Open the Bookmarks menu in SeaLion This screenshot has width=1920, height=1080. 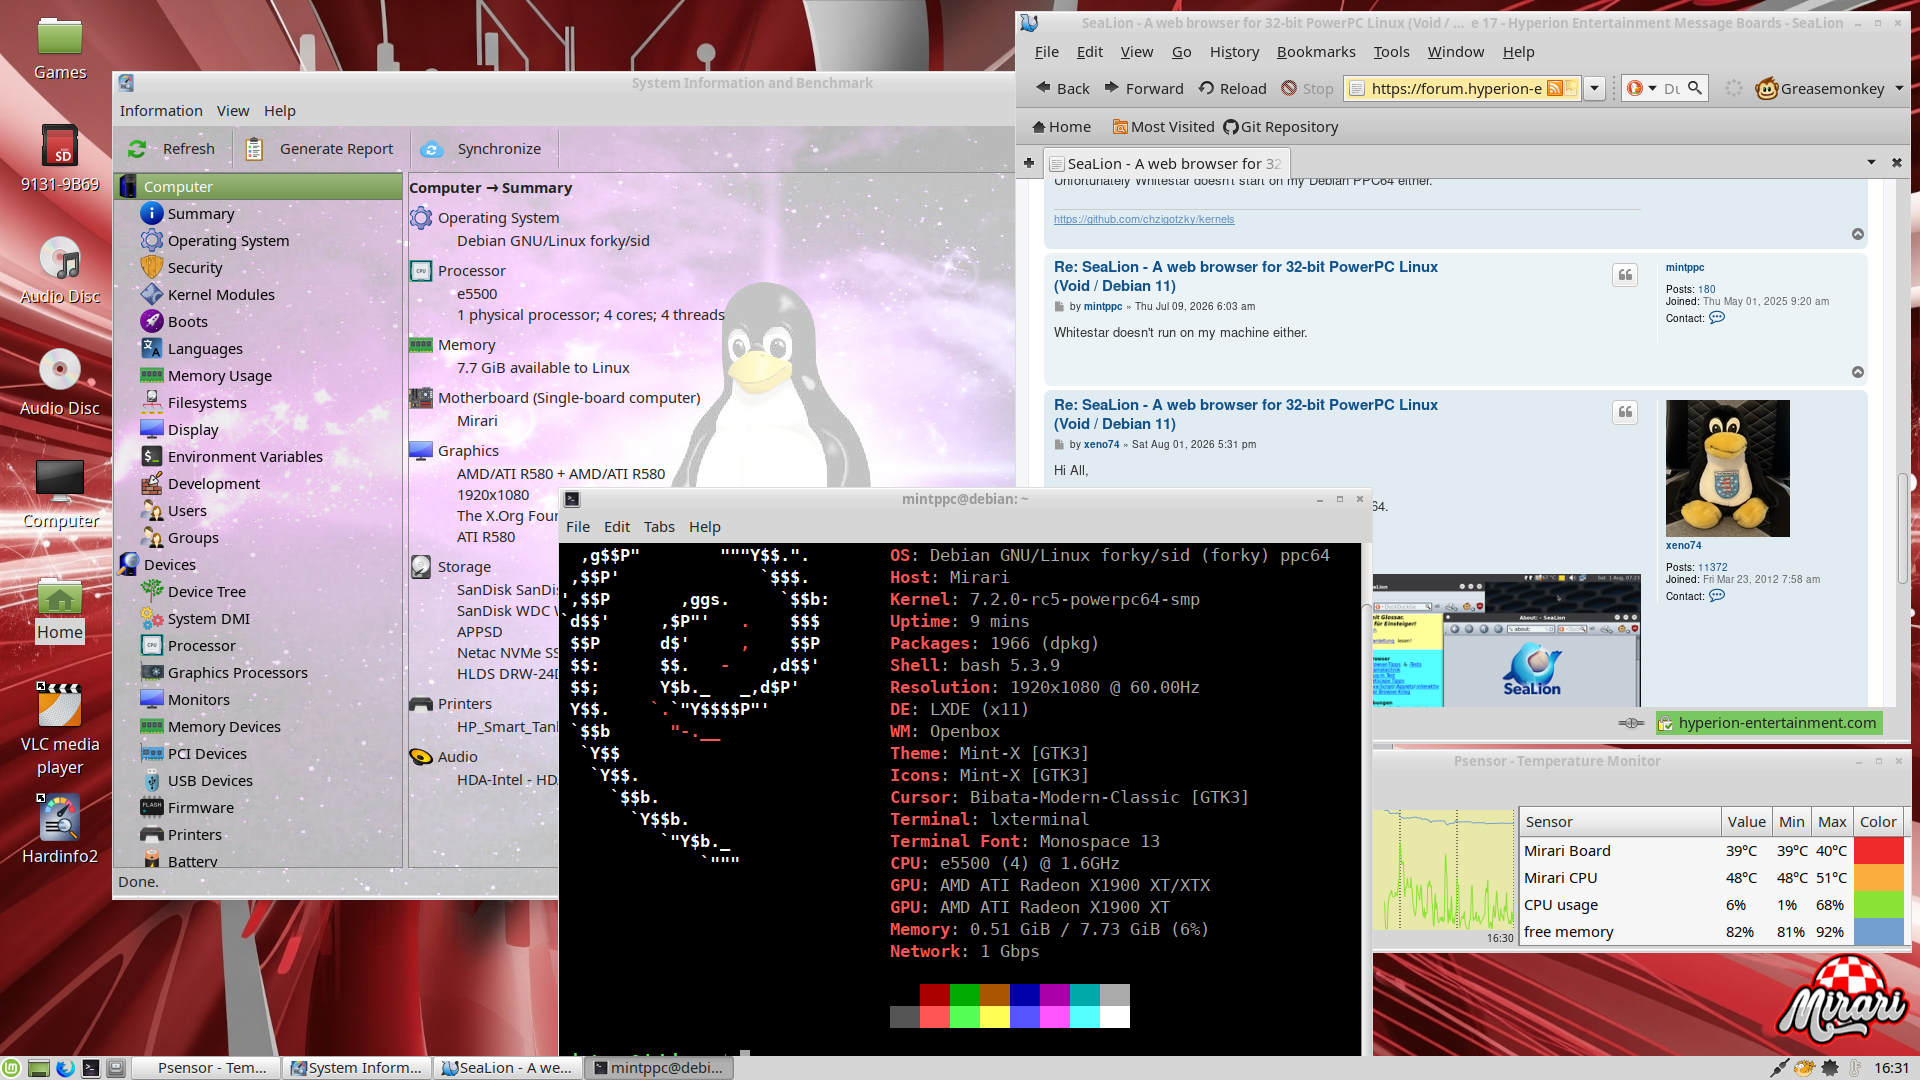pyautogui.click(x=1316, y=52)
